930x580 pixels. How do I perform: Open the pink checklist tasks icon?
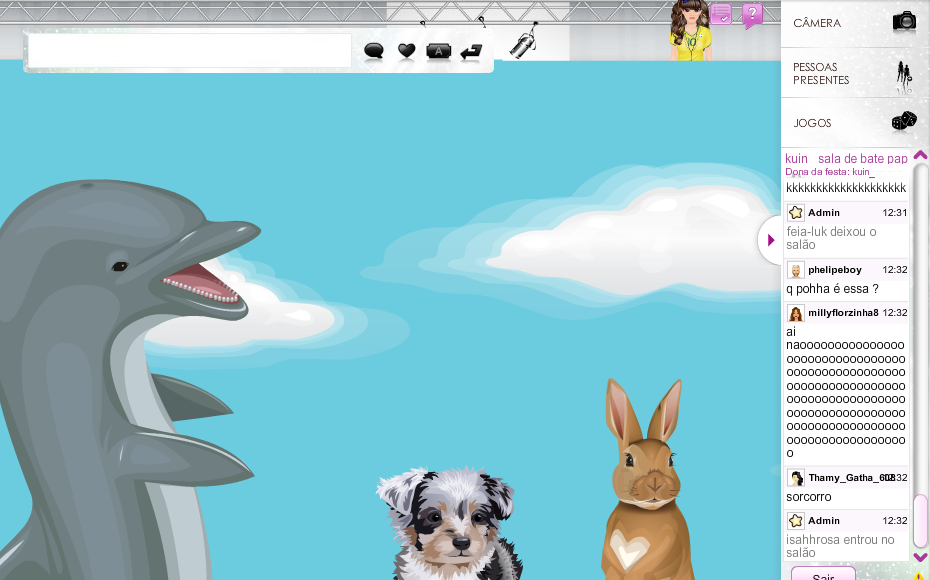(721, 14)
